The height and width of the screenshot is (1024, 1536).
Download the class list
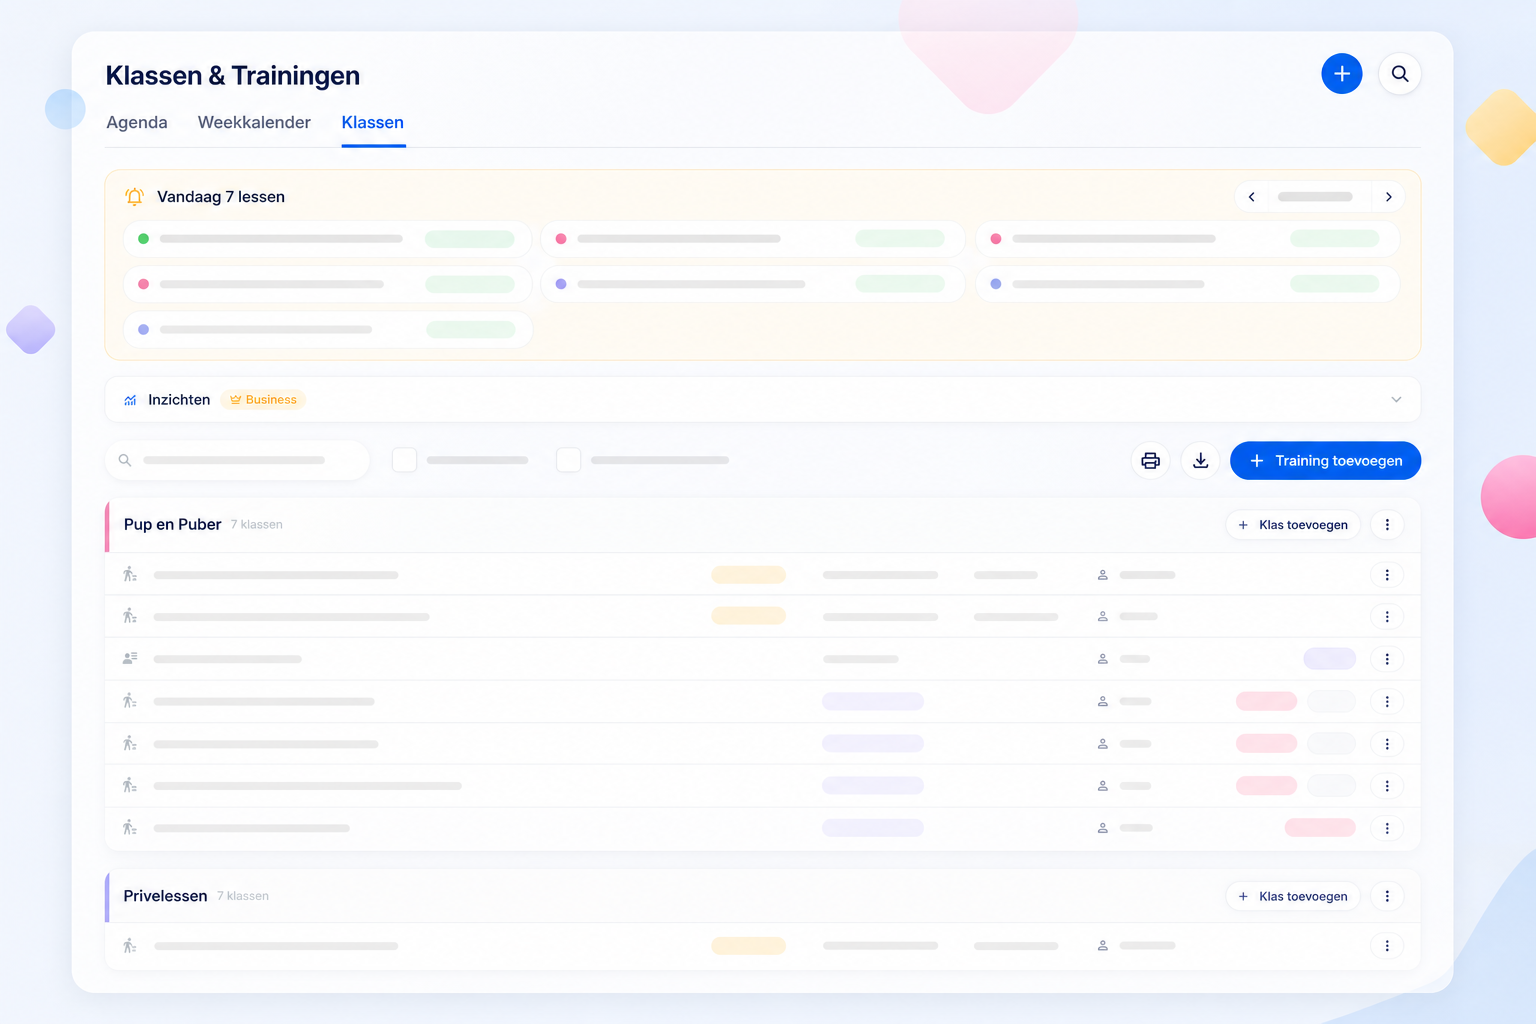pyautogui.click(x=1201, y=461)
